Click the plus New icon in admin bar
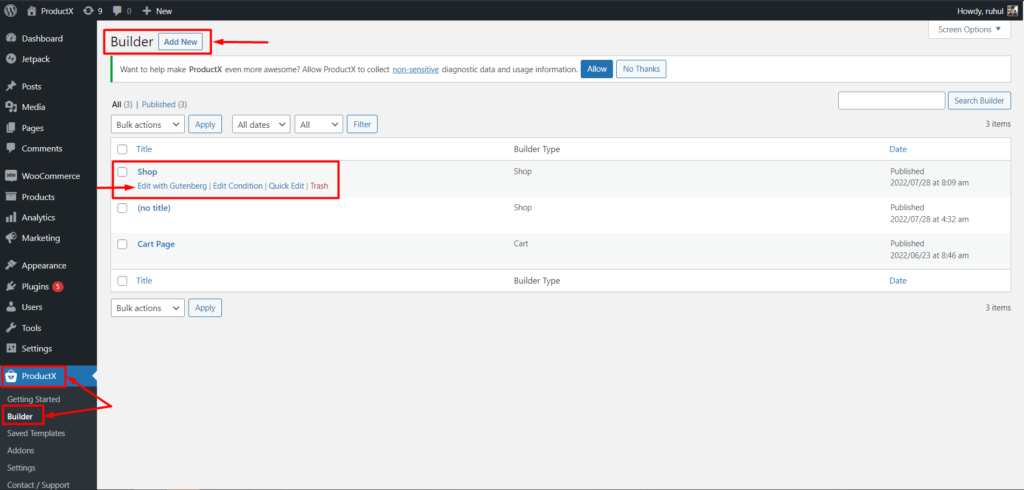Image resolution: width=1024 pixels, height=490 pixels. [x=147, y=10]
